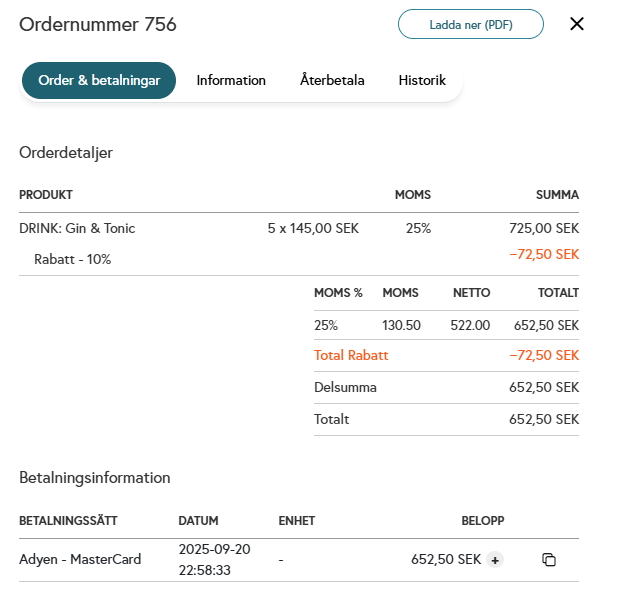Viewport: 628px width, 602px height.
Task: Copy the Adyen MasterCard payment reference
Action: point(549,560)
